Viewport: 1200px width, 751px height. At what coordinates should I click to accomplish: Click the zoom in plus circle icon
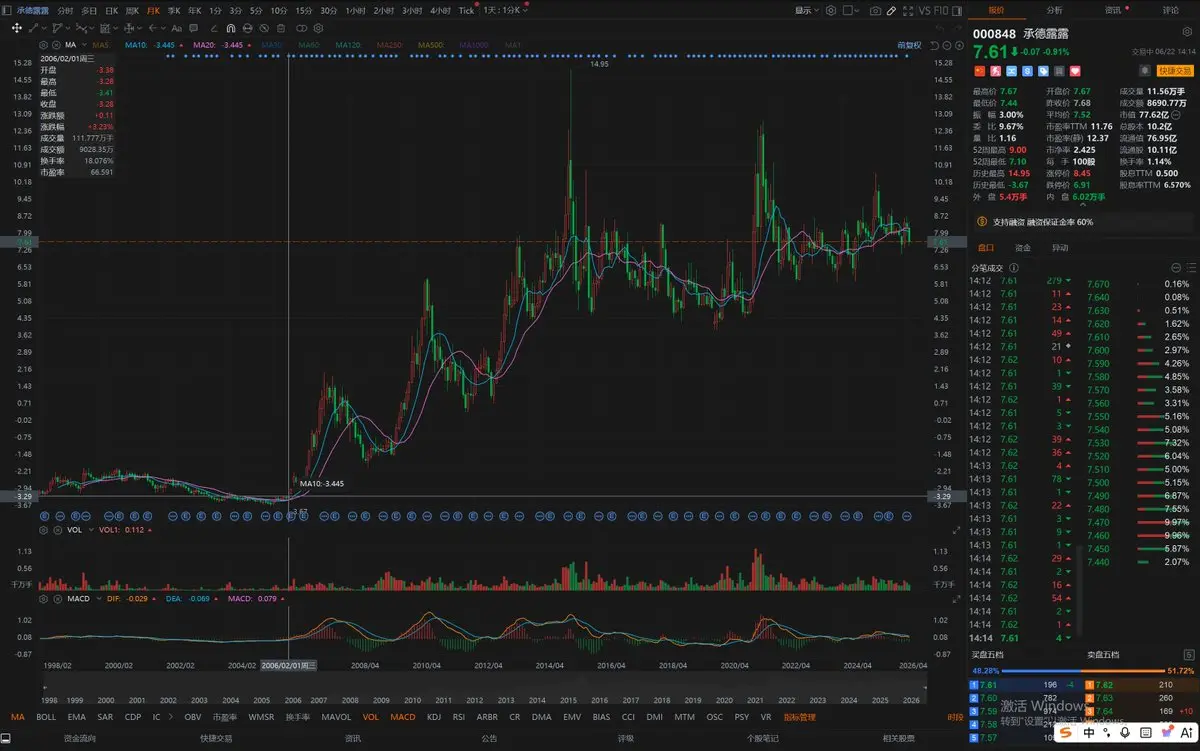[959, 46]
